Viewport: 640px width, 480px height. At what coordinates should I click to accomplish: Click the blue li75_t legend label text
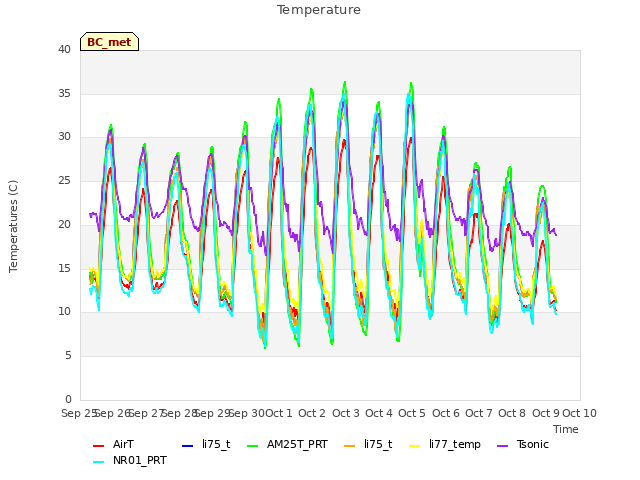point(216,444)
